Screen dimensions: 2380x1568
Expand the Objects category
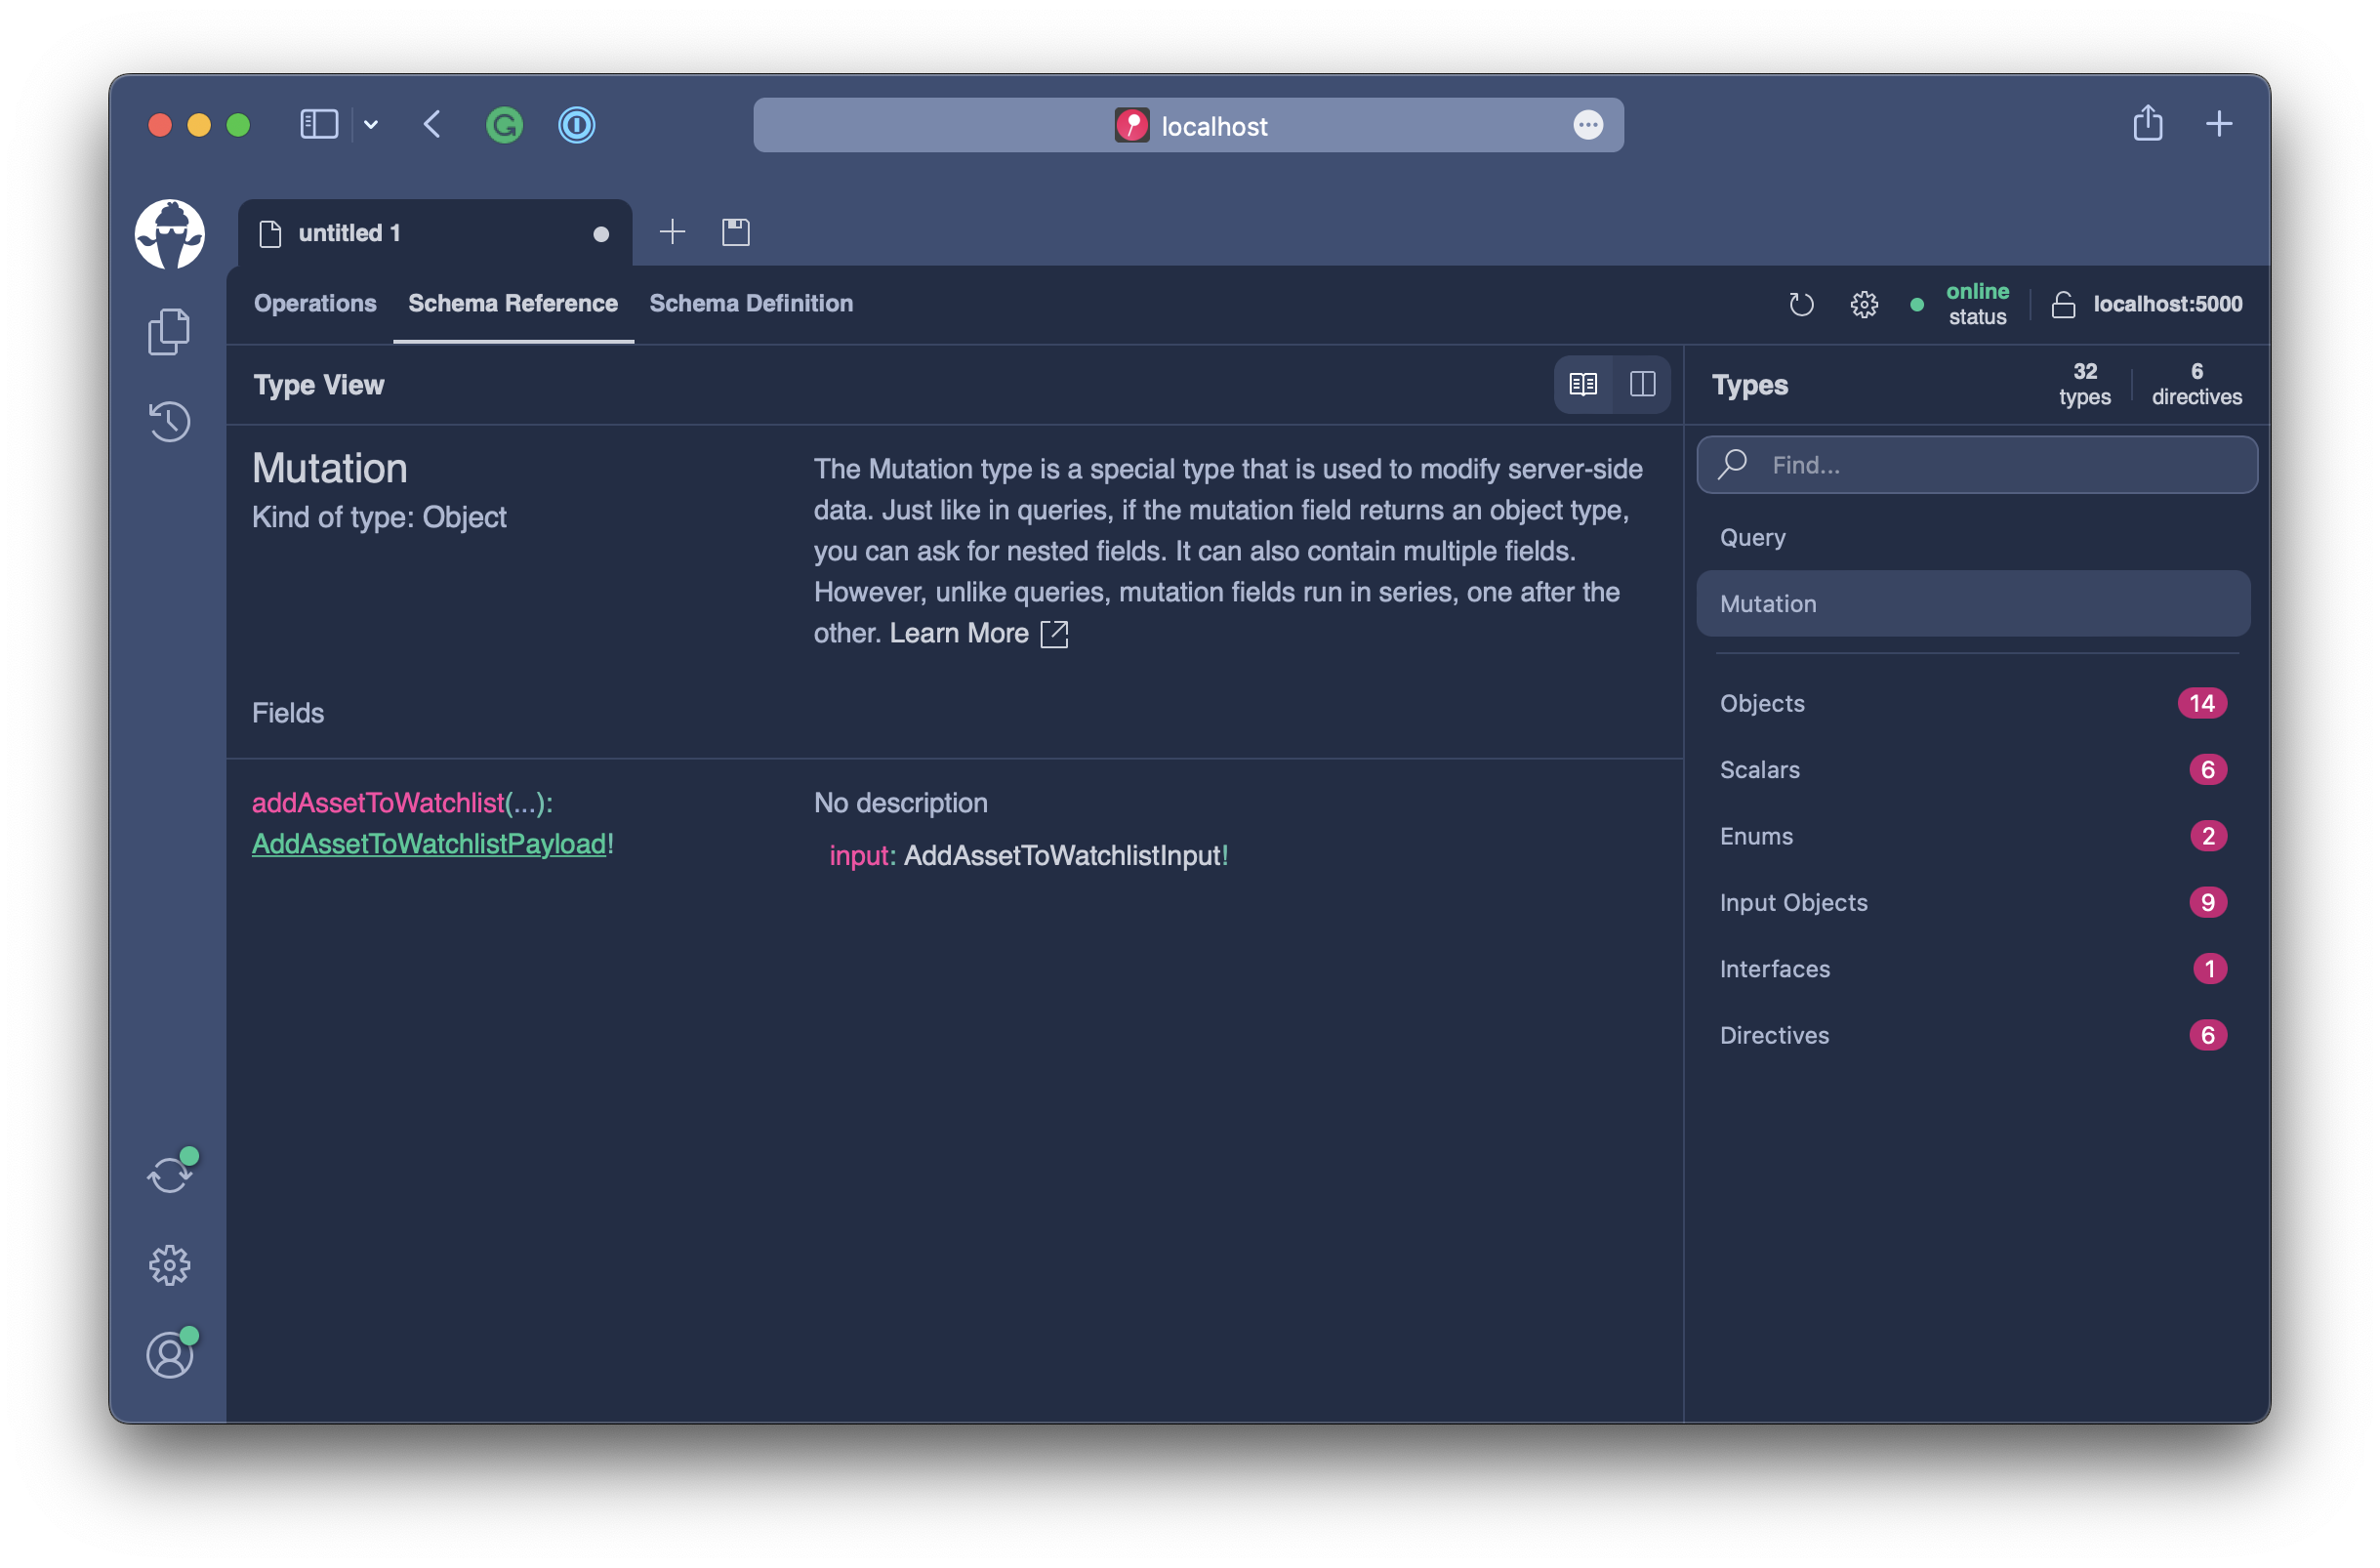coord(1973,703)
